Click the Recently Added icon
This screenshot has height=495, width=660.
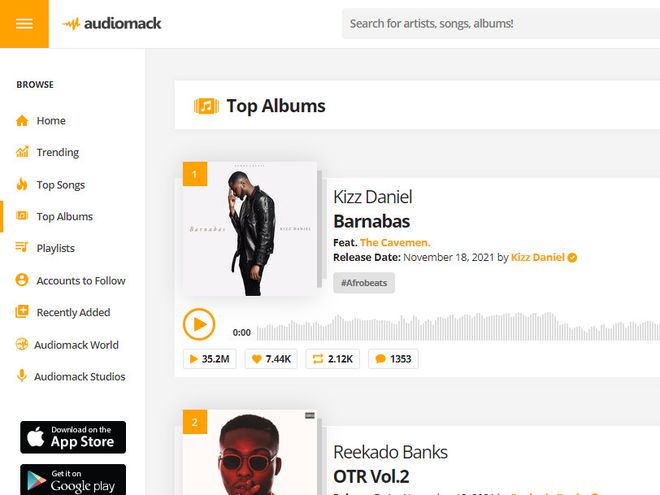point(22,312)
